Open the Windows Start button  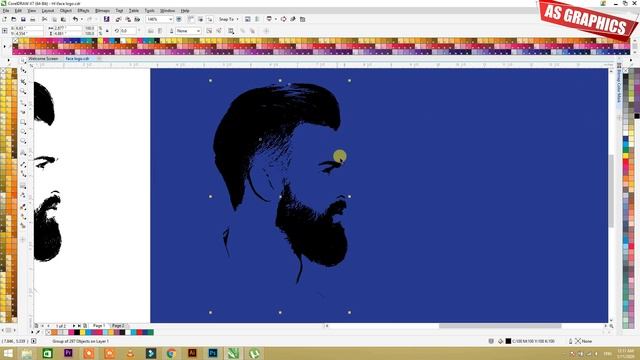8,353
